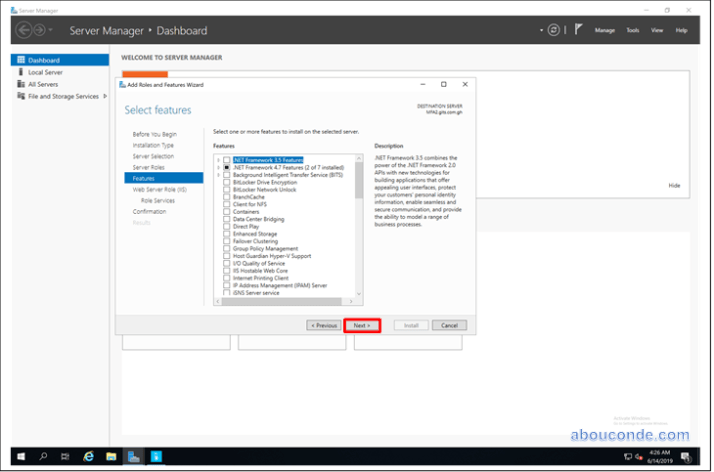714x472 pixels.
Task: Expand File and Storage Services in sidebar
Action: 106,96
